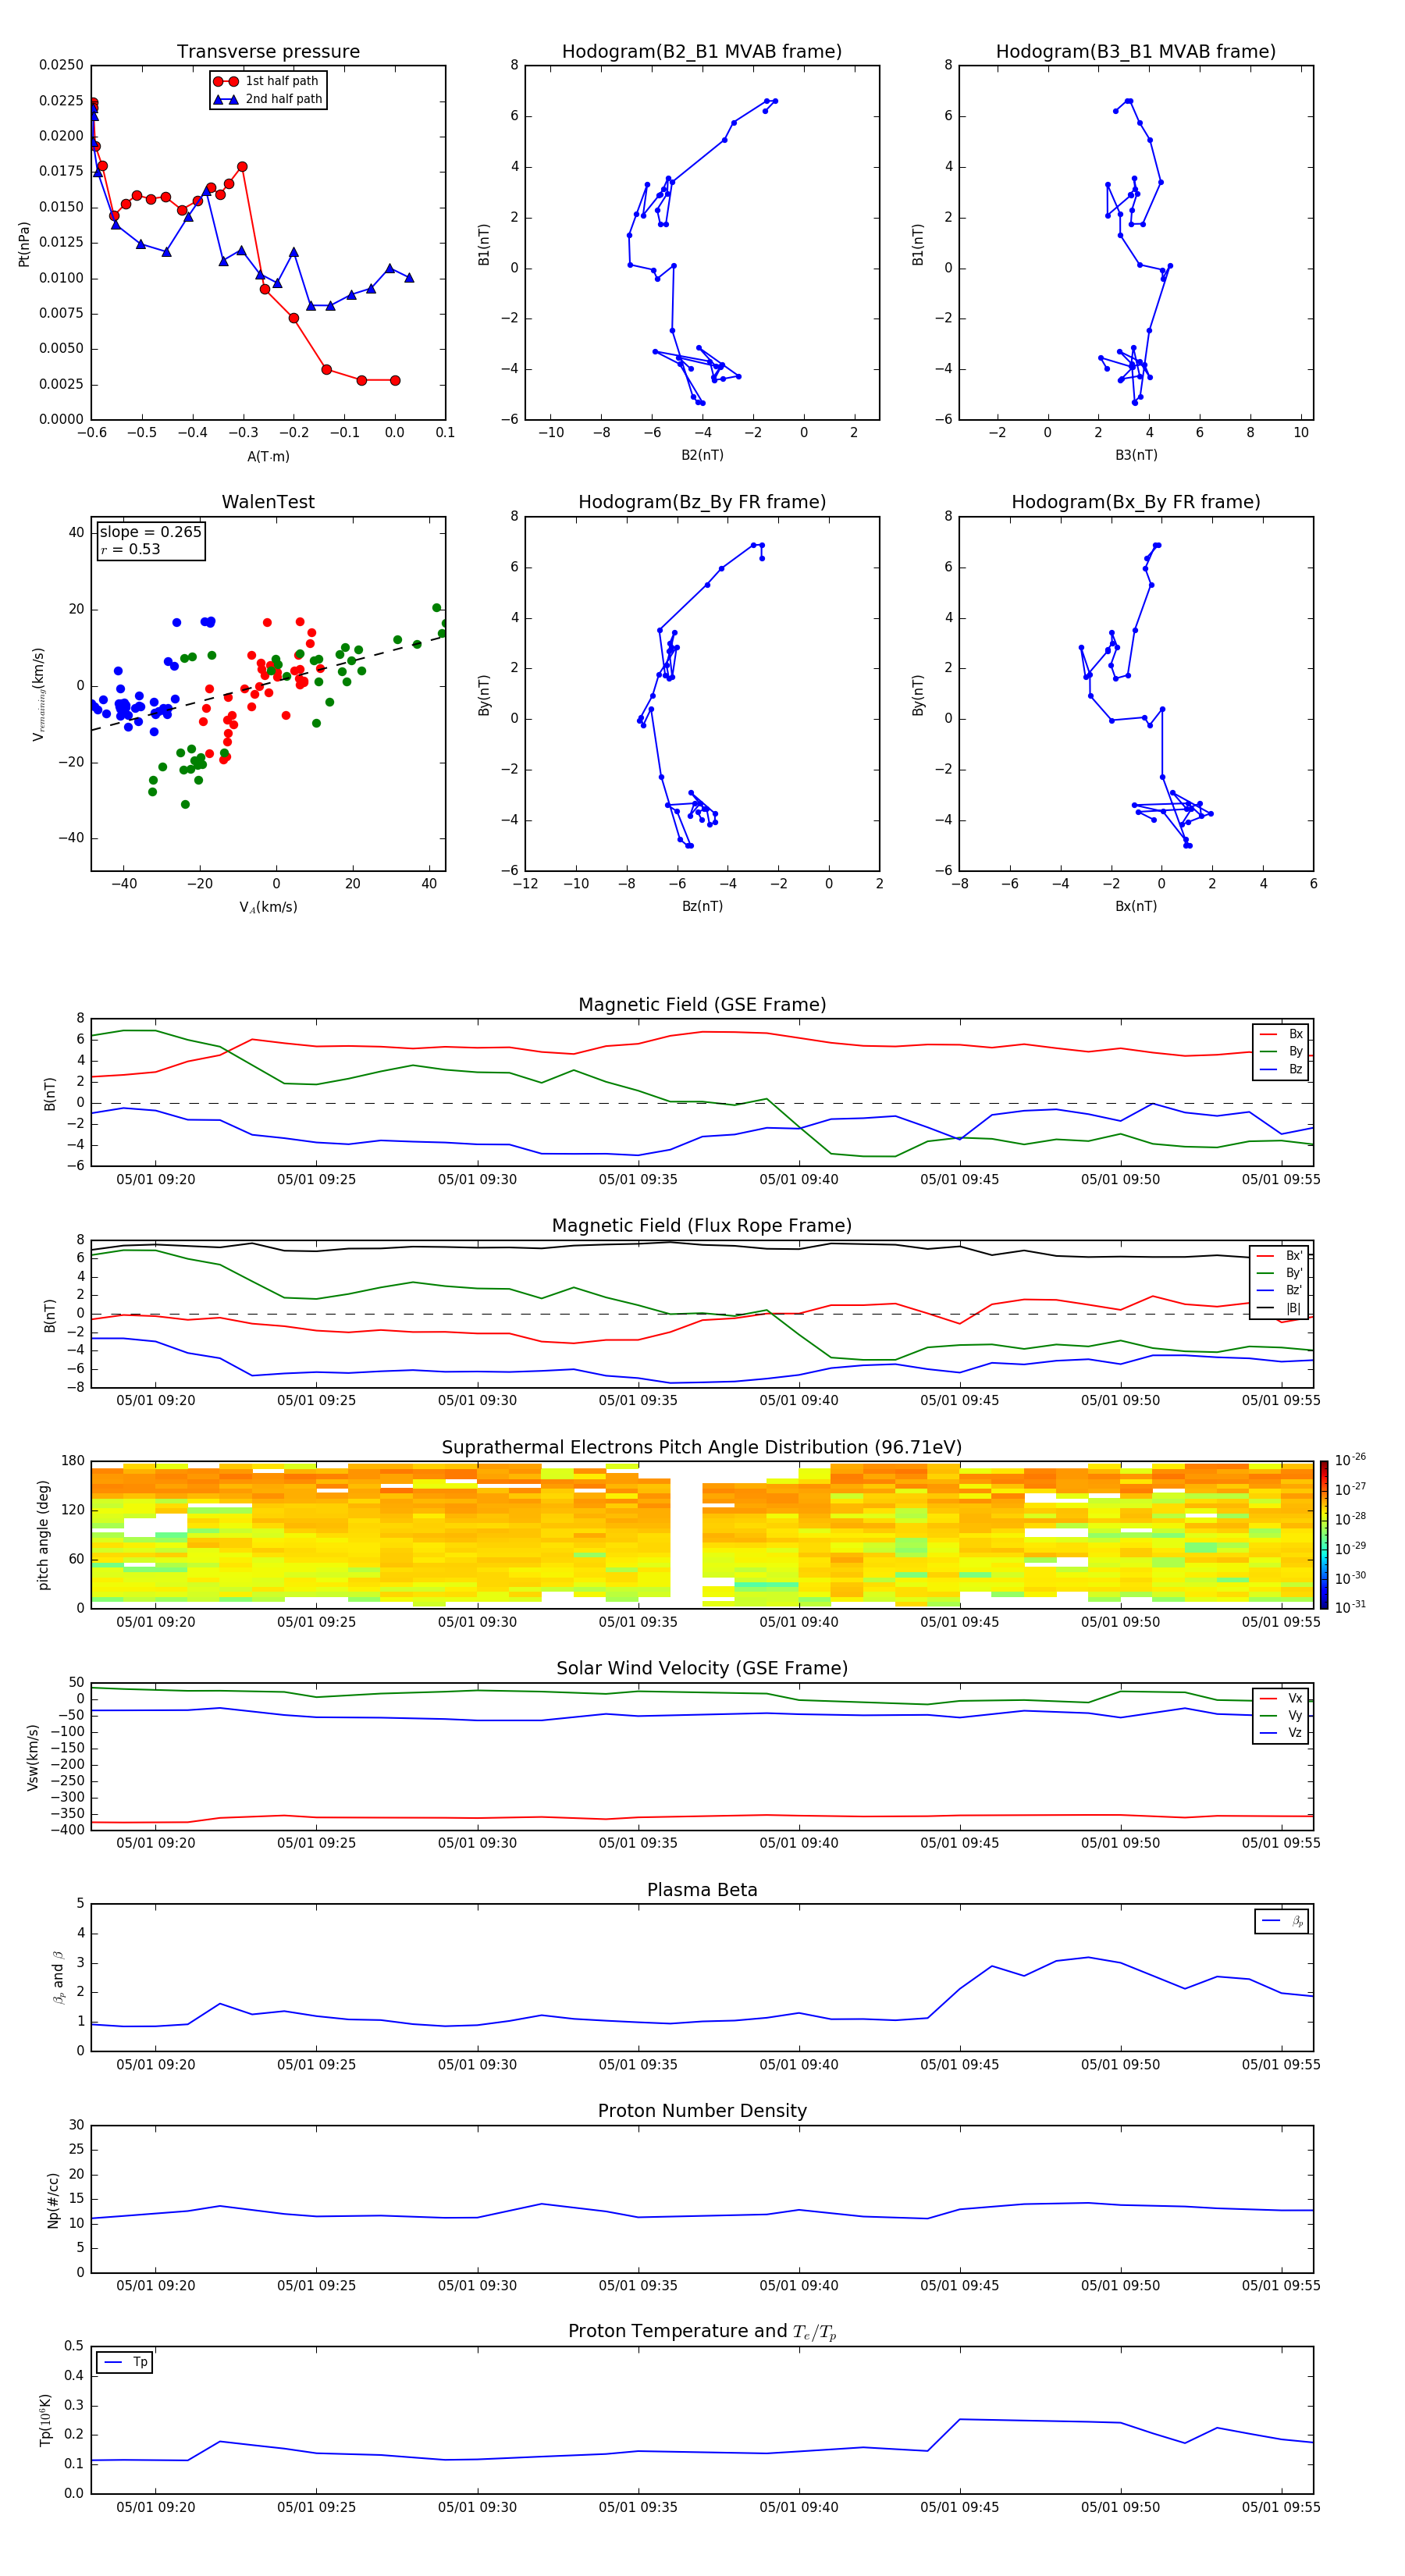
Task: Click the 'Pt(nPa)' y-axis label
Action: click(24, 244)
